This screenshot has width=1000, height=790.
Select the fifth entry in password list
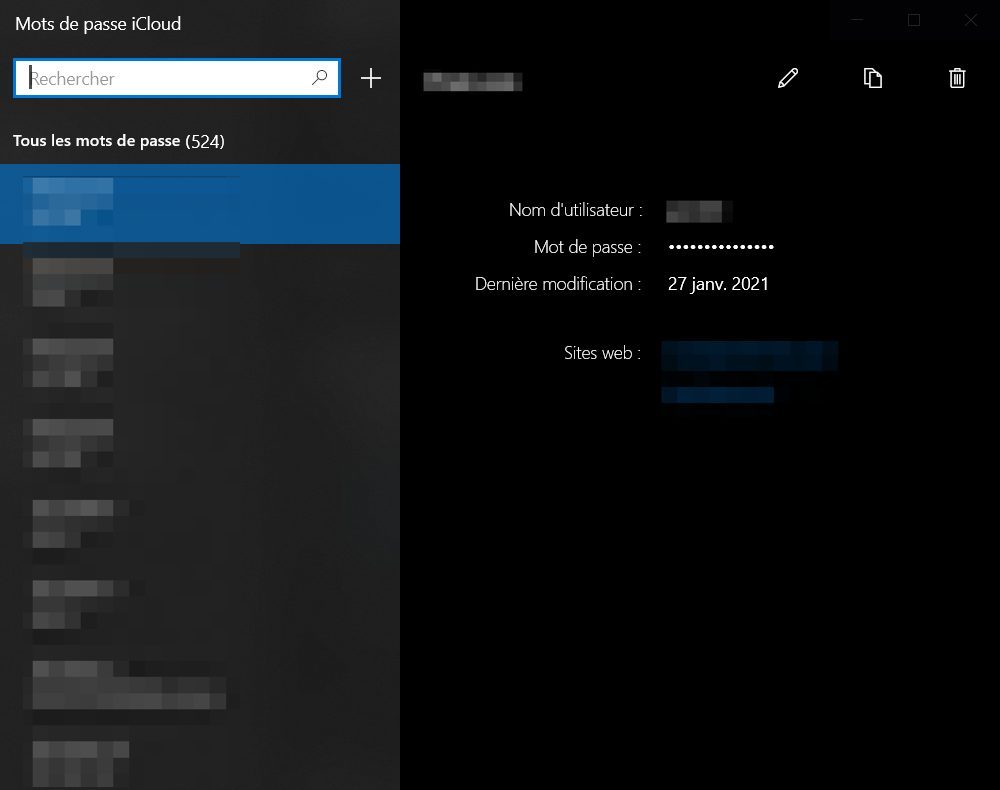click(x=200, y=522)
